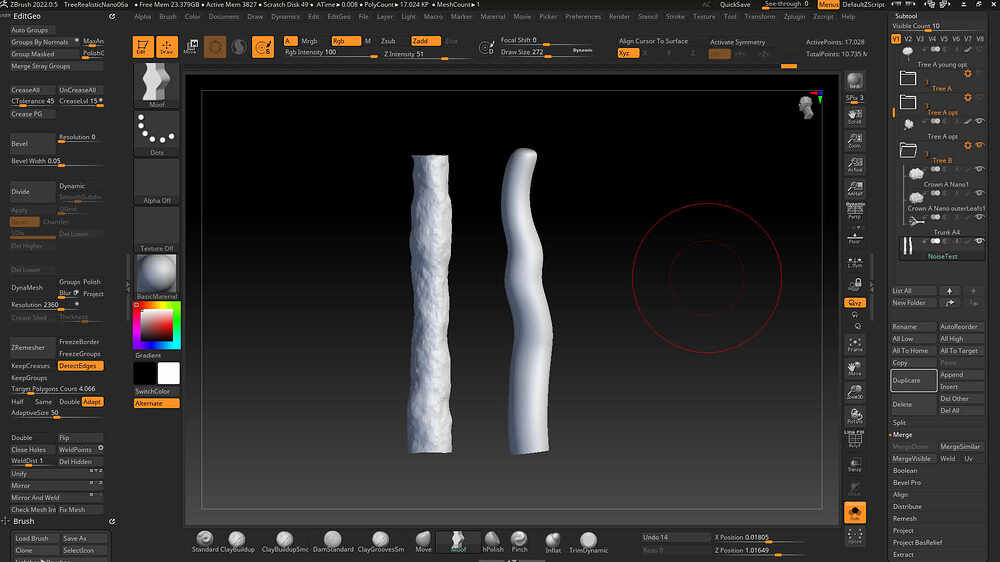Expand the Project section
This screenshot has width=1000, height=562.
click(903, 531)
